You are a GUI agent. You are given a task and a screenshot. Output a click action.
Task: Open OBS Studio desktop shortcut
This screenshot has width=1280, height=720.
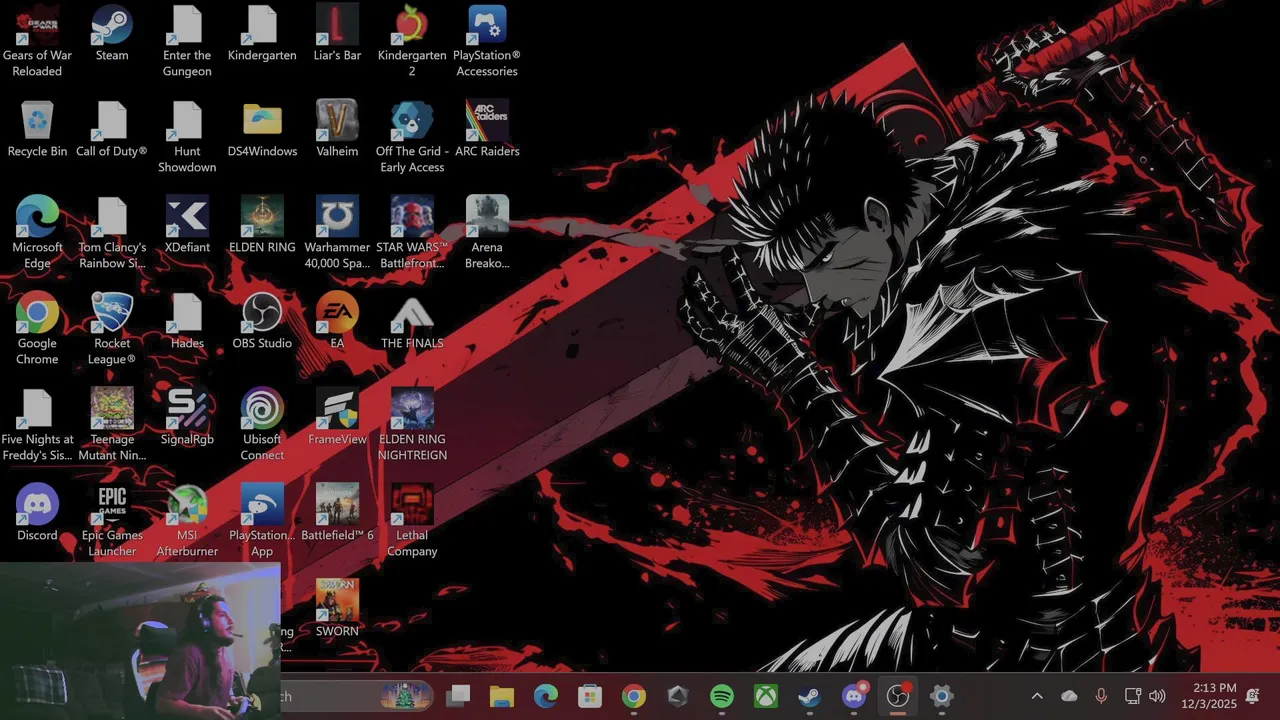[262, 322]
